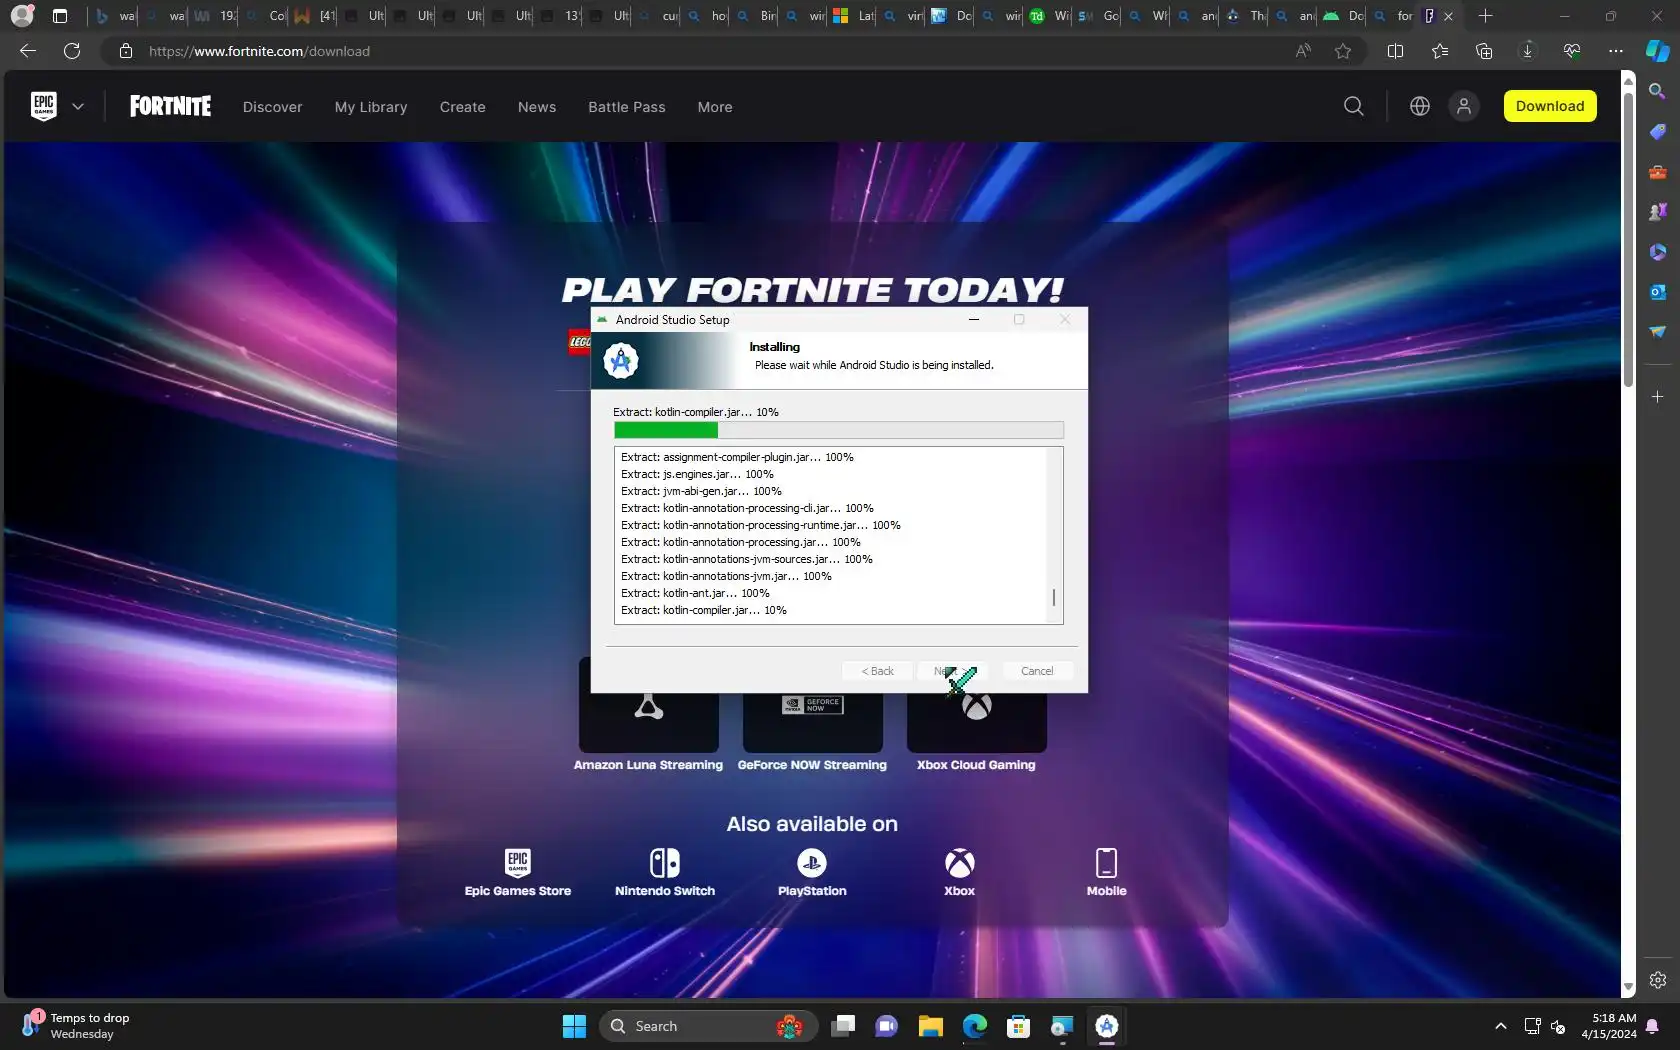Click the yellow Download button
The width and height of the screenshot is (1680, 1050).
[x=1550, y=106]
